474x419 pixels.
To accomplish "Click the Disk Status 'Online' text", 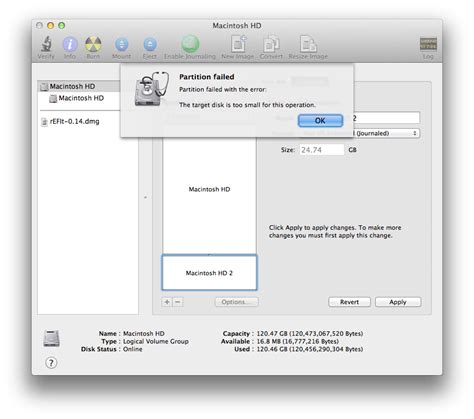I will 133,349.
